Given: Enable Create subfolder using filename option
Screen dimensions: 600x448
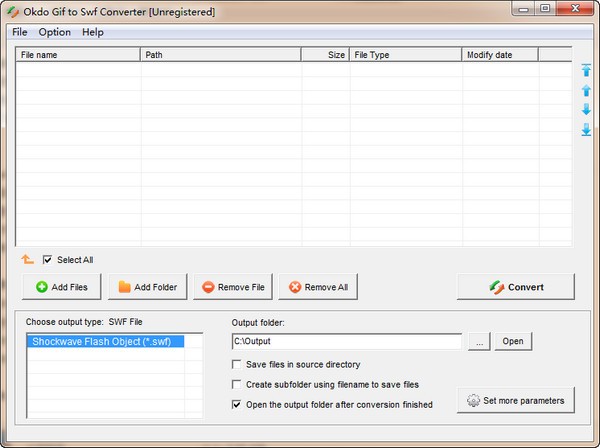Looking at the screenshot, I should [x=237, y=384].
